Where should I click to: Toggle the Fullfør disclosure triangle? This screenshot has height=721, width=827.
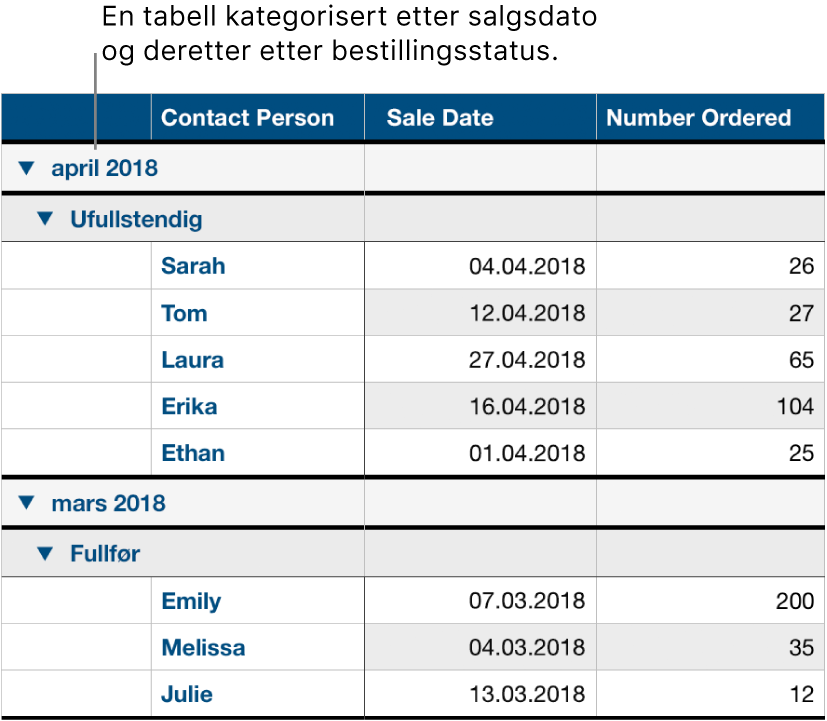(x=44, y=552)
